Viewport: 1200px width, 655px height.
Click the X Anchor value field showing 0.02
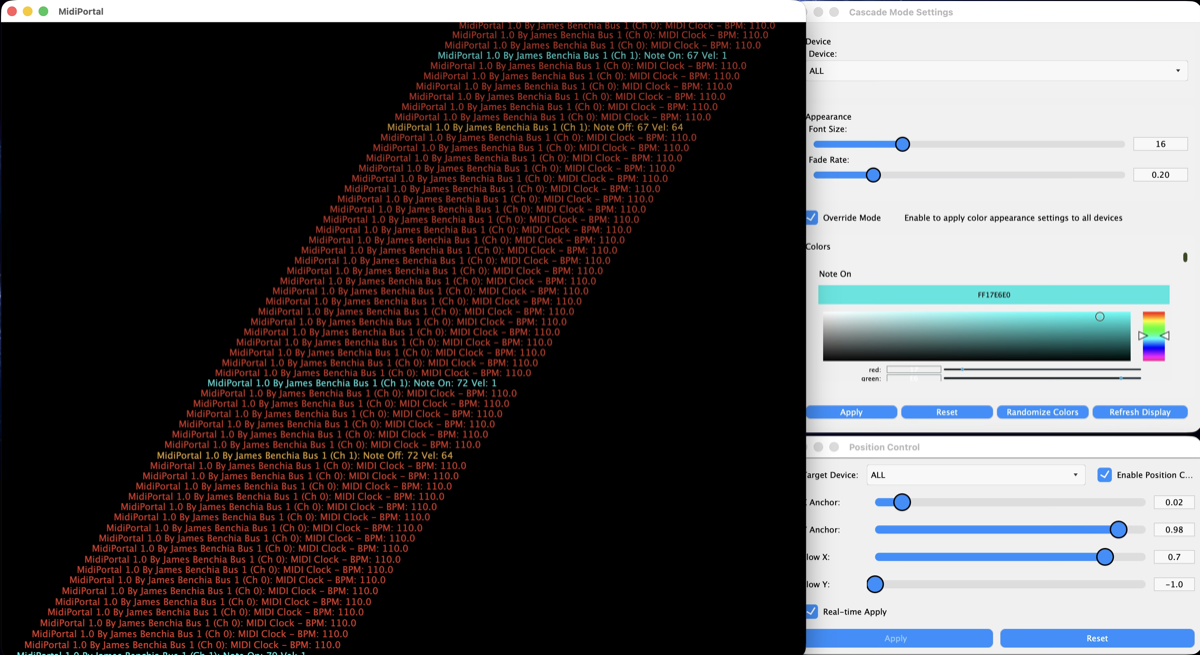pyautogui.click(x=1173, y=502)
